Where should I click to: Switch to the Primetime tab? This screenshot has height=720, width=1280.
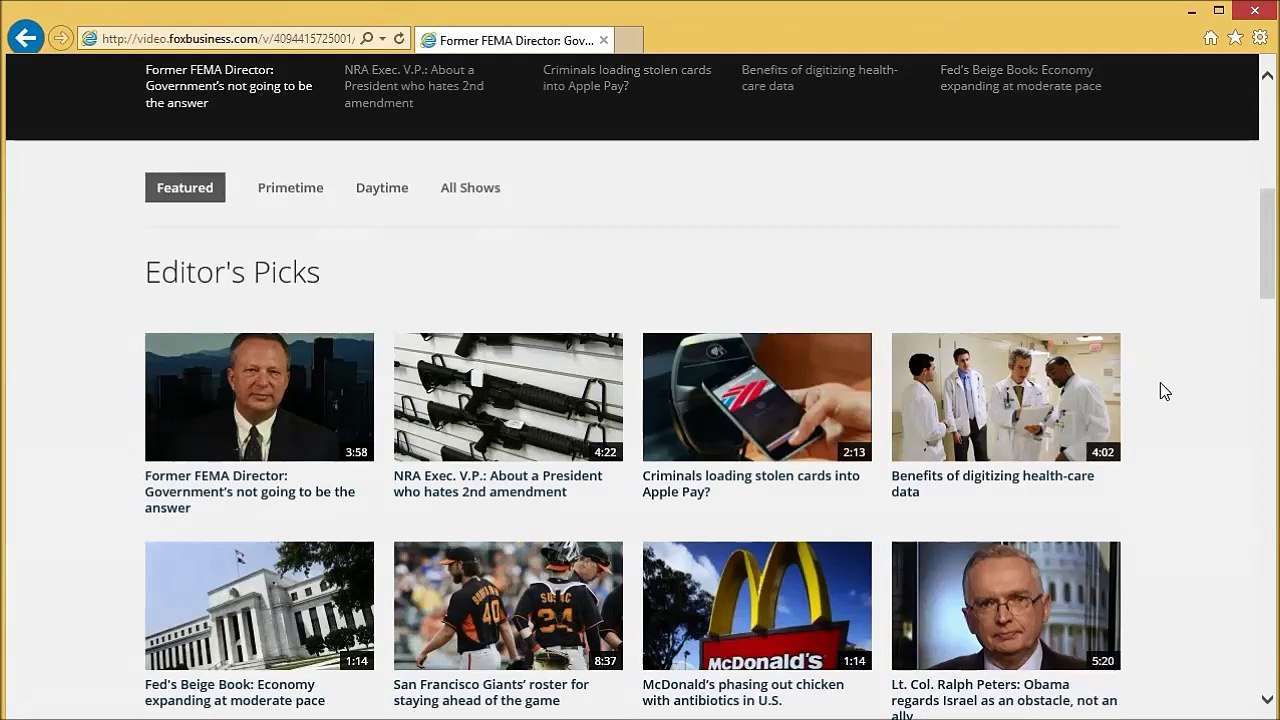(x=290, y=187)
